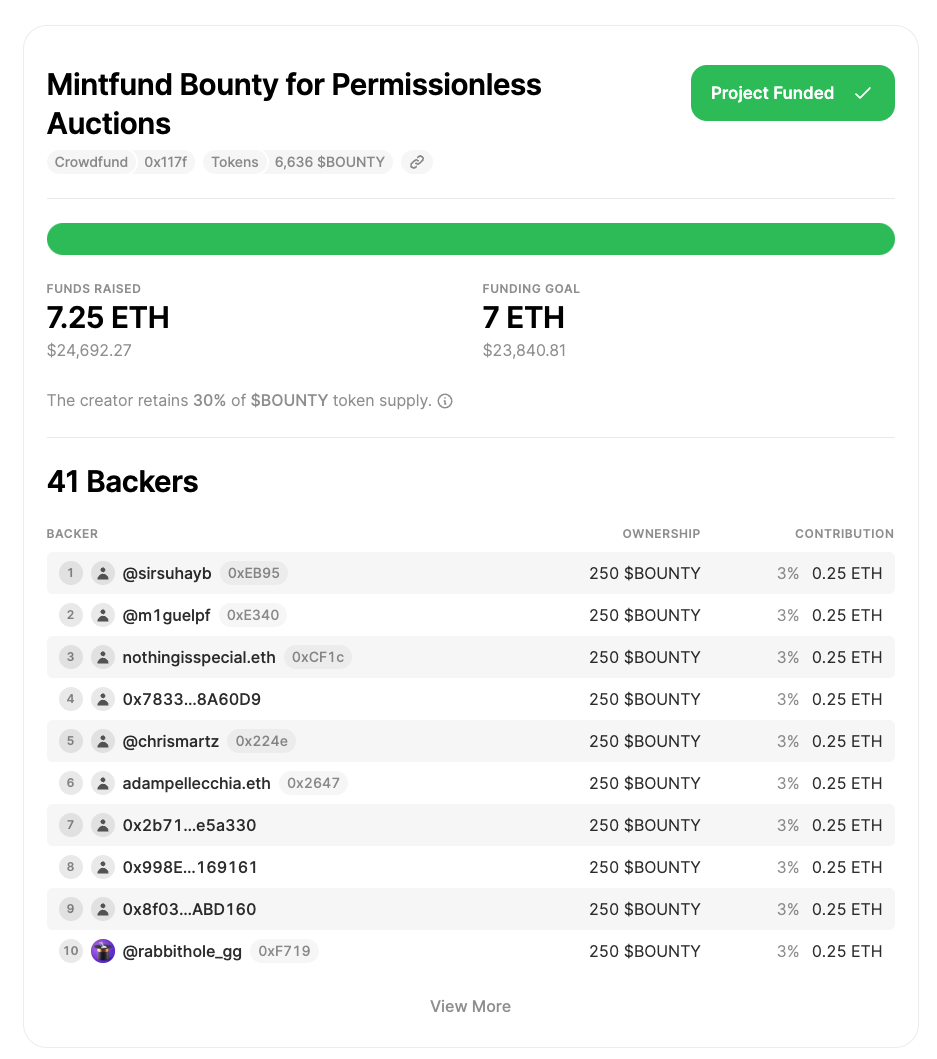Click the avatar icon beside adampellecchia.eth
The width and height of the screenshot is (937, 1059).
tap(103, 783)
